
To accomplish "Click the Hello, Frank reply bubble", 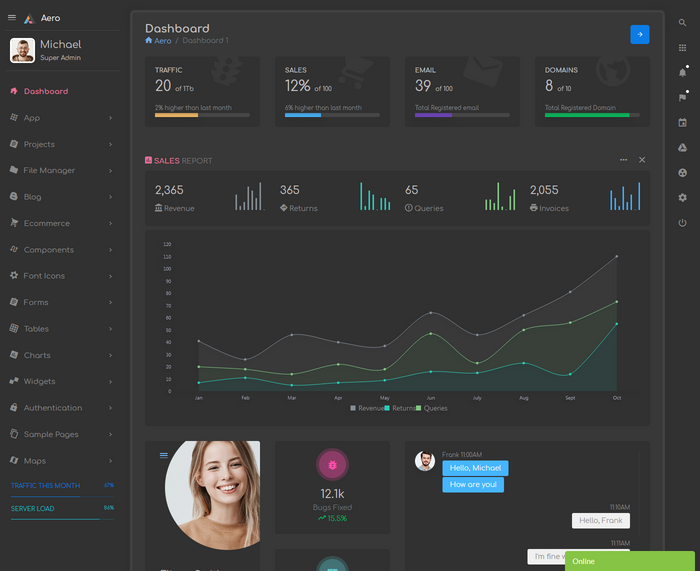I will pyautogui.click(x=600, y=521).
